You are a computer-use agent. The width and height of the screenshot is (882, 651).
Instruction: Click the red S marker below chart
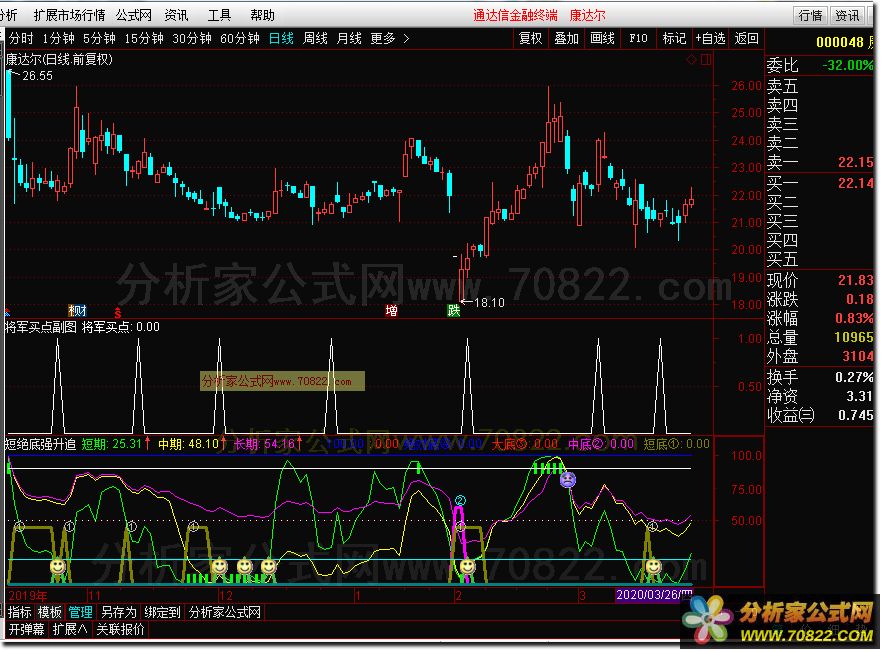pos(118,310)
